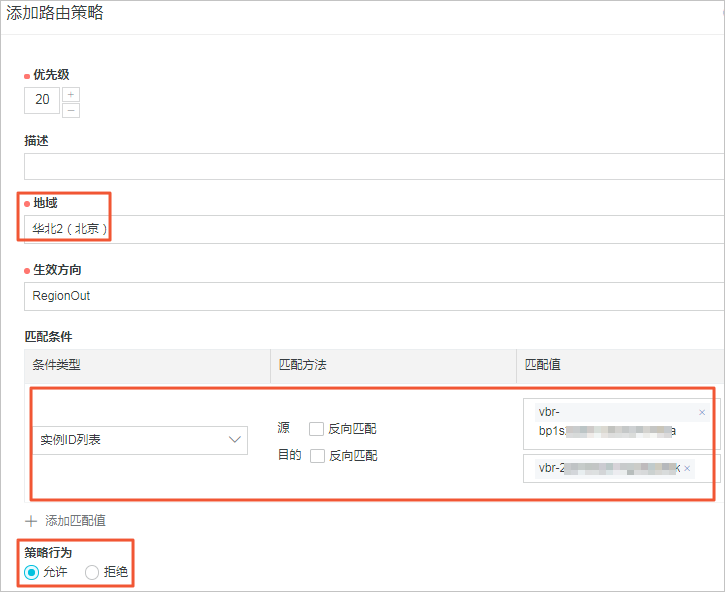Click the 策略行为 section label
725x592 pixels.
[48, 552]
